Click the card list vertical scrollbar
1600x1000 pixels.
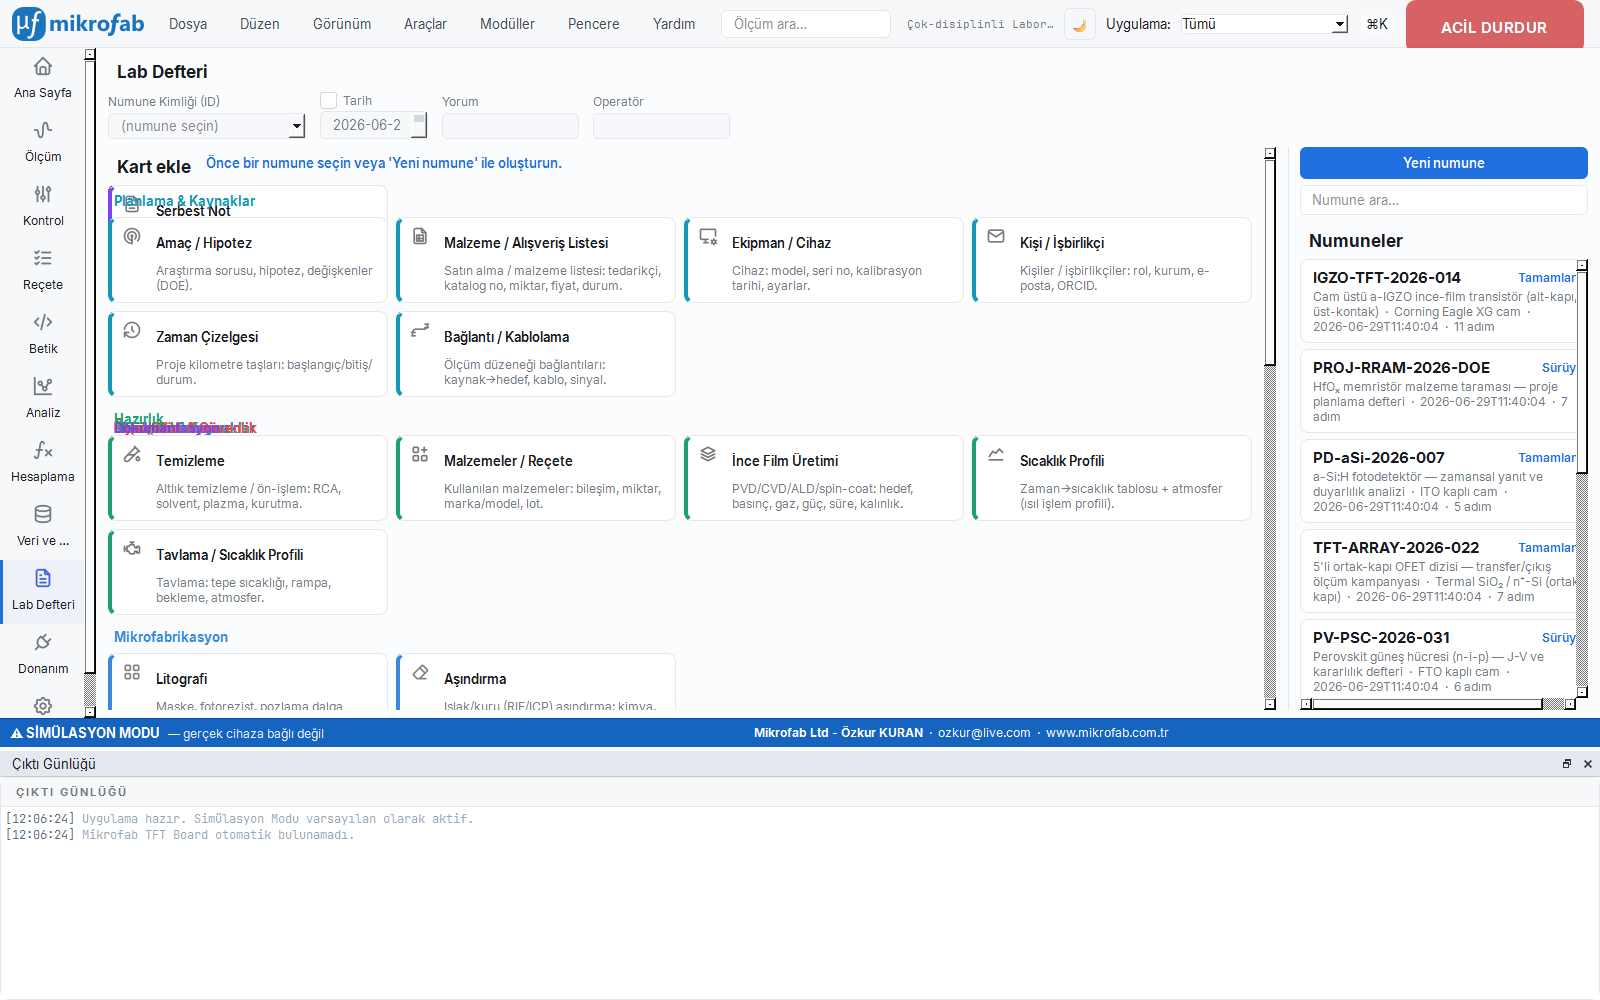[x=1270, y=430]
